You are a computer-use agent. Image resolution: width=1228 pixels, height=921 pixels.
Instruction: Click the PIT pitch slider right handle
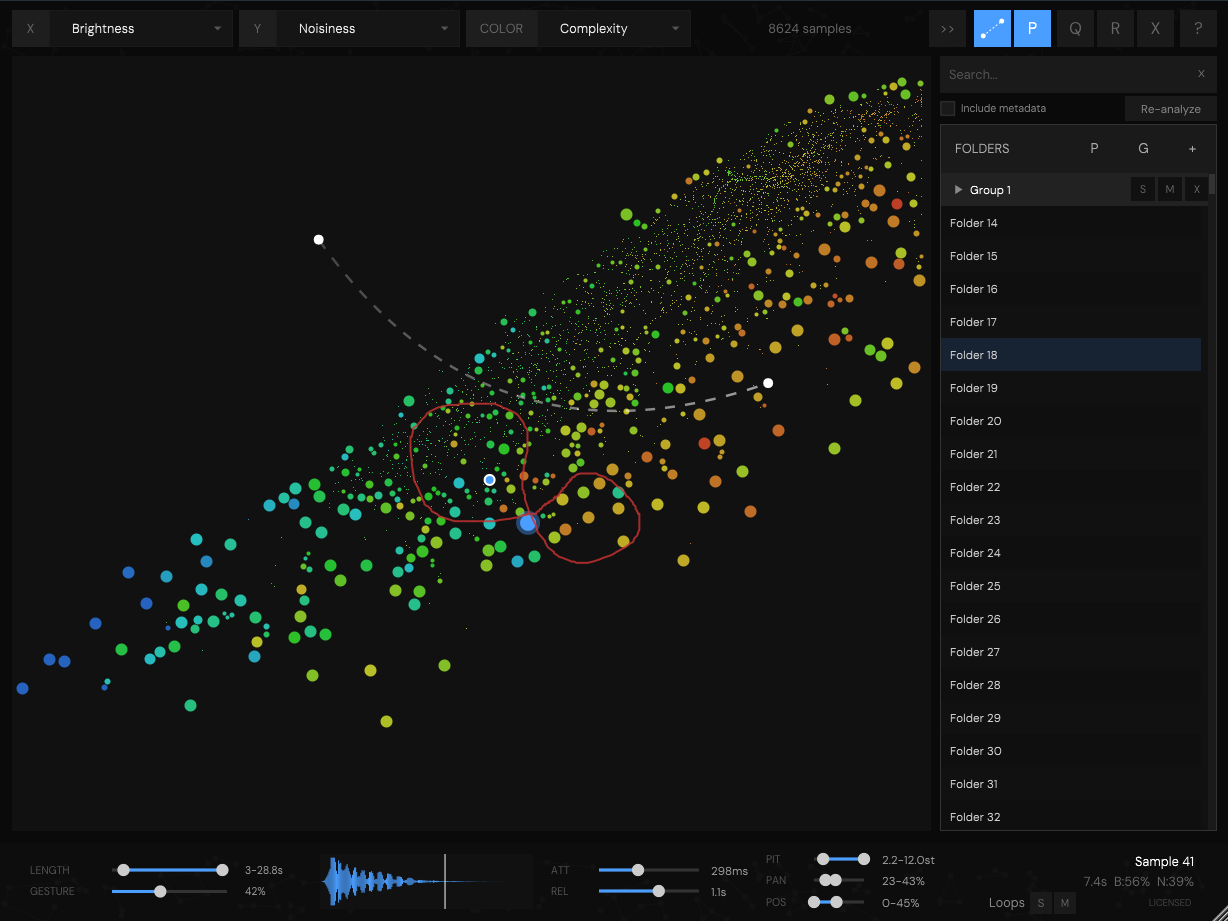coord(863,859)
